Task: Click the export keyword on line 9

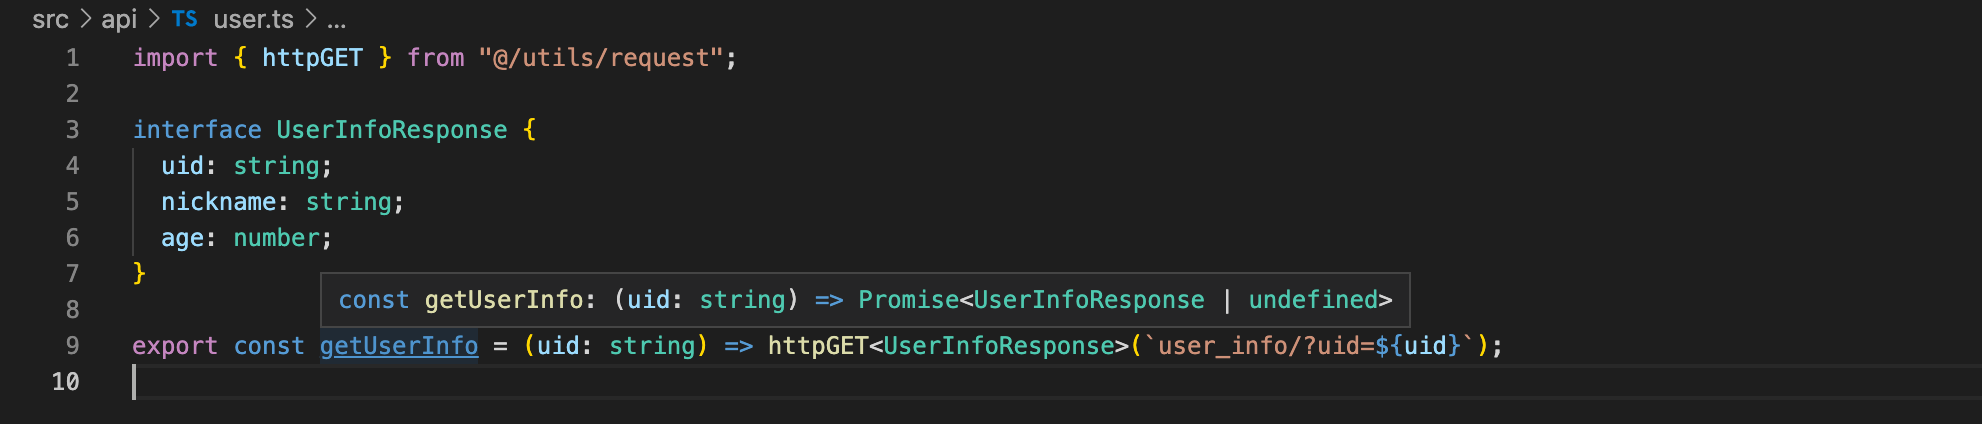Action: (x=175, y=346)
